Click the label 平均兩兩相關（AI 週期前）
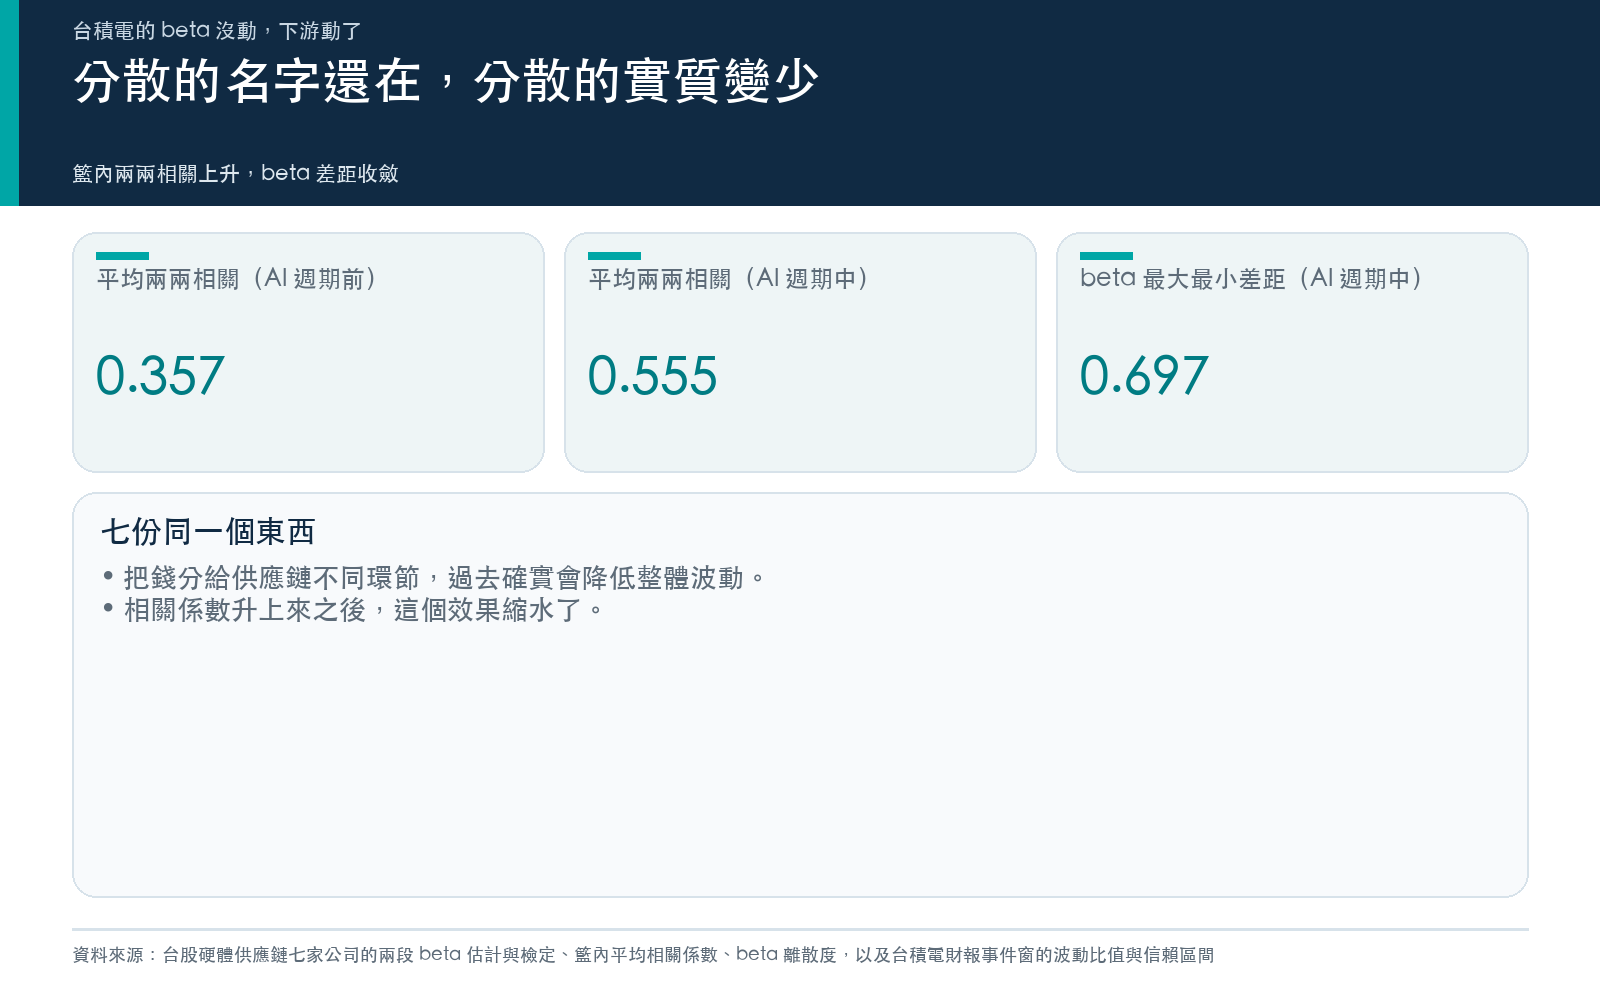The width and height of the screenshot is (1600, 1000). [x=237, y=279]
